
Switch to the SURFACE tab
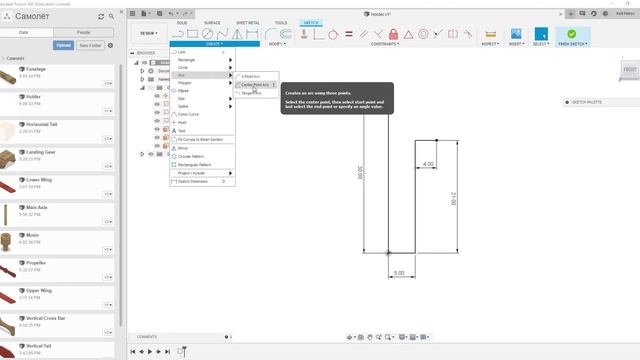212,23
